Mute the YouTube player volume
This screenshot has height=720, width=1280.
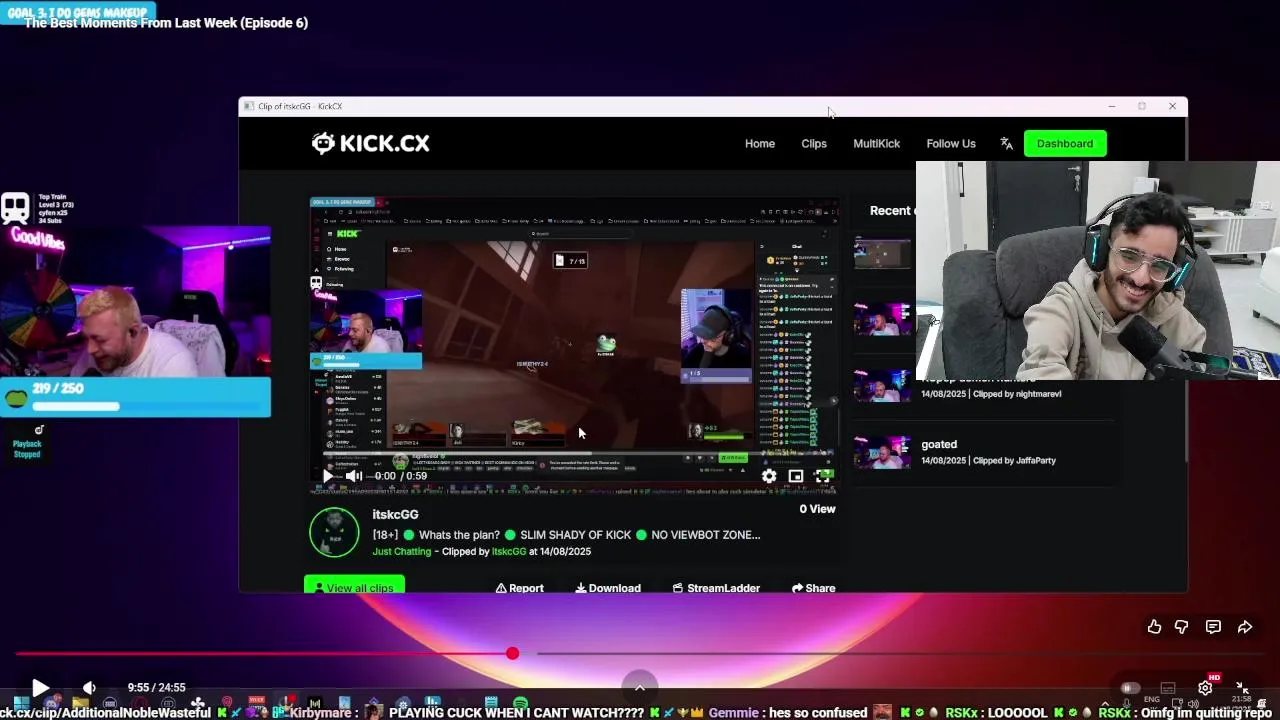89,687
